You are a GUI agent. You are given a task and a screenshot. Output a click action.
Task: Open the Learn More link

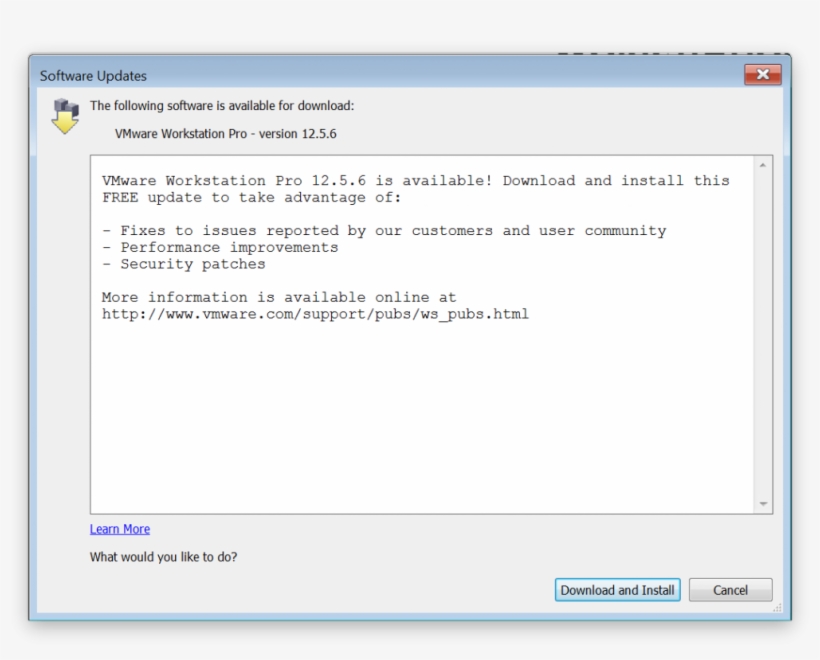119,528
